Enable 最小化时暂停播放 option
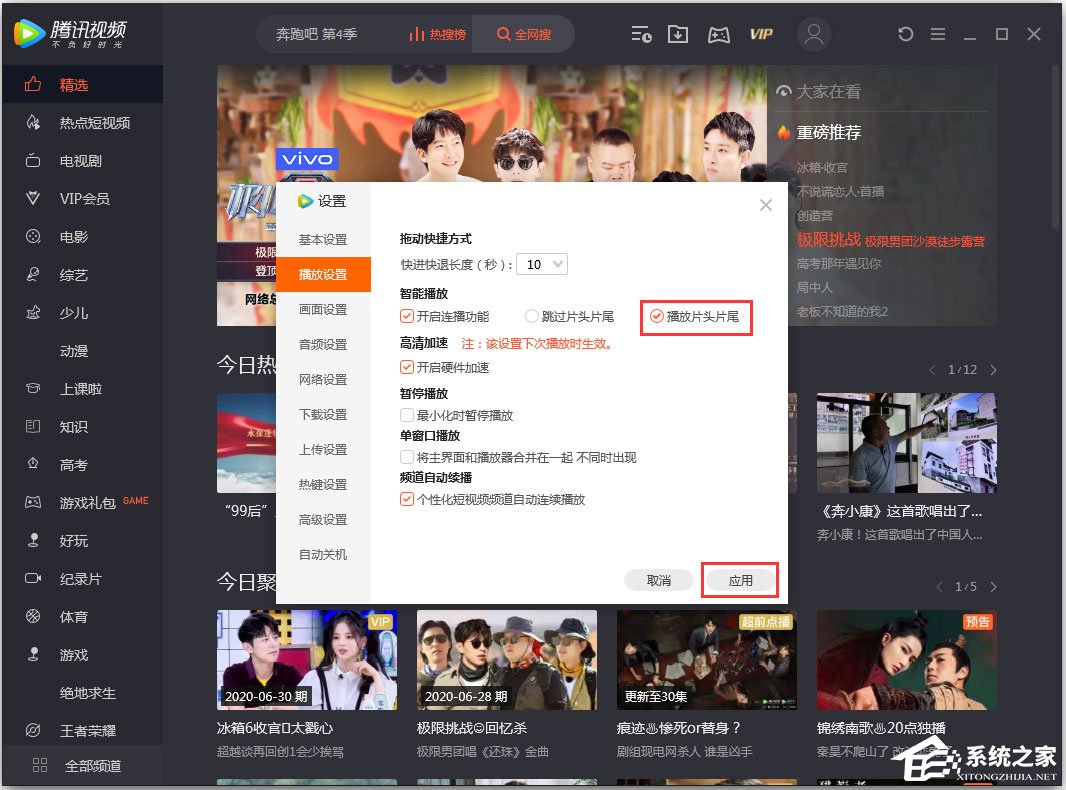Viewport: 1066px width, 790px height. [x=405, y=414]
